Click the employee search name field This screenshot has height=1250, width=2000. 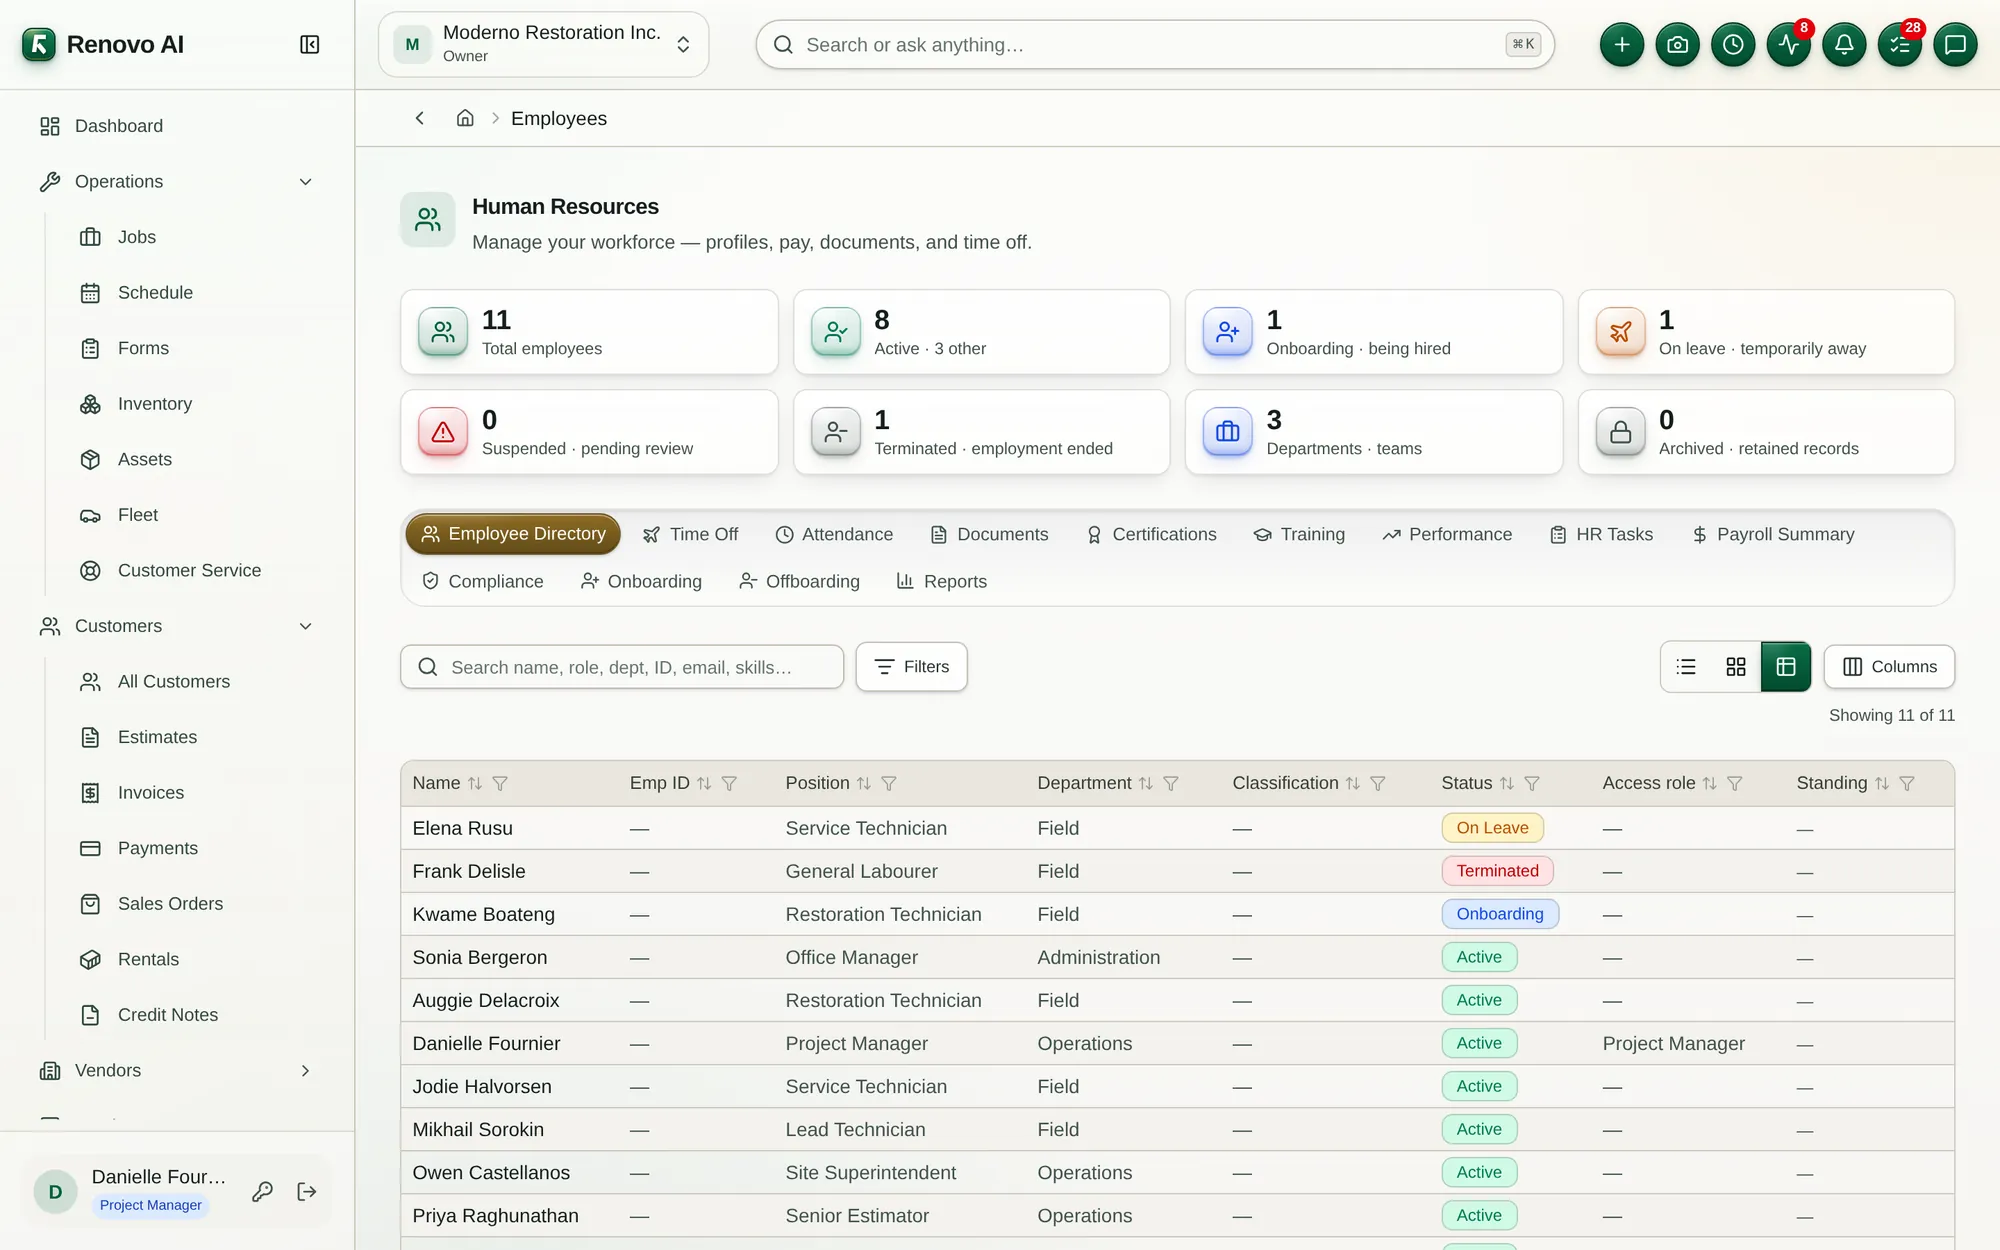[x=622, y=667]
